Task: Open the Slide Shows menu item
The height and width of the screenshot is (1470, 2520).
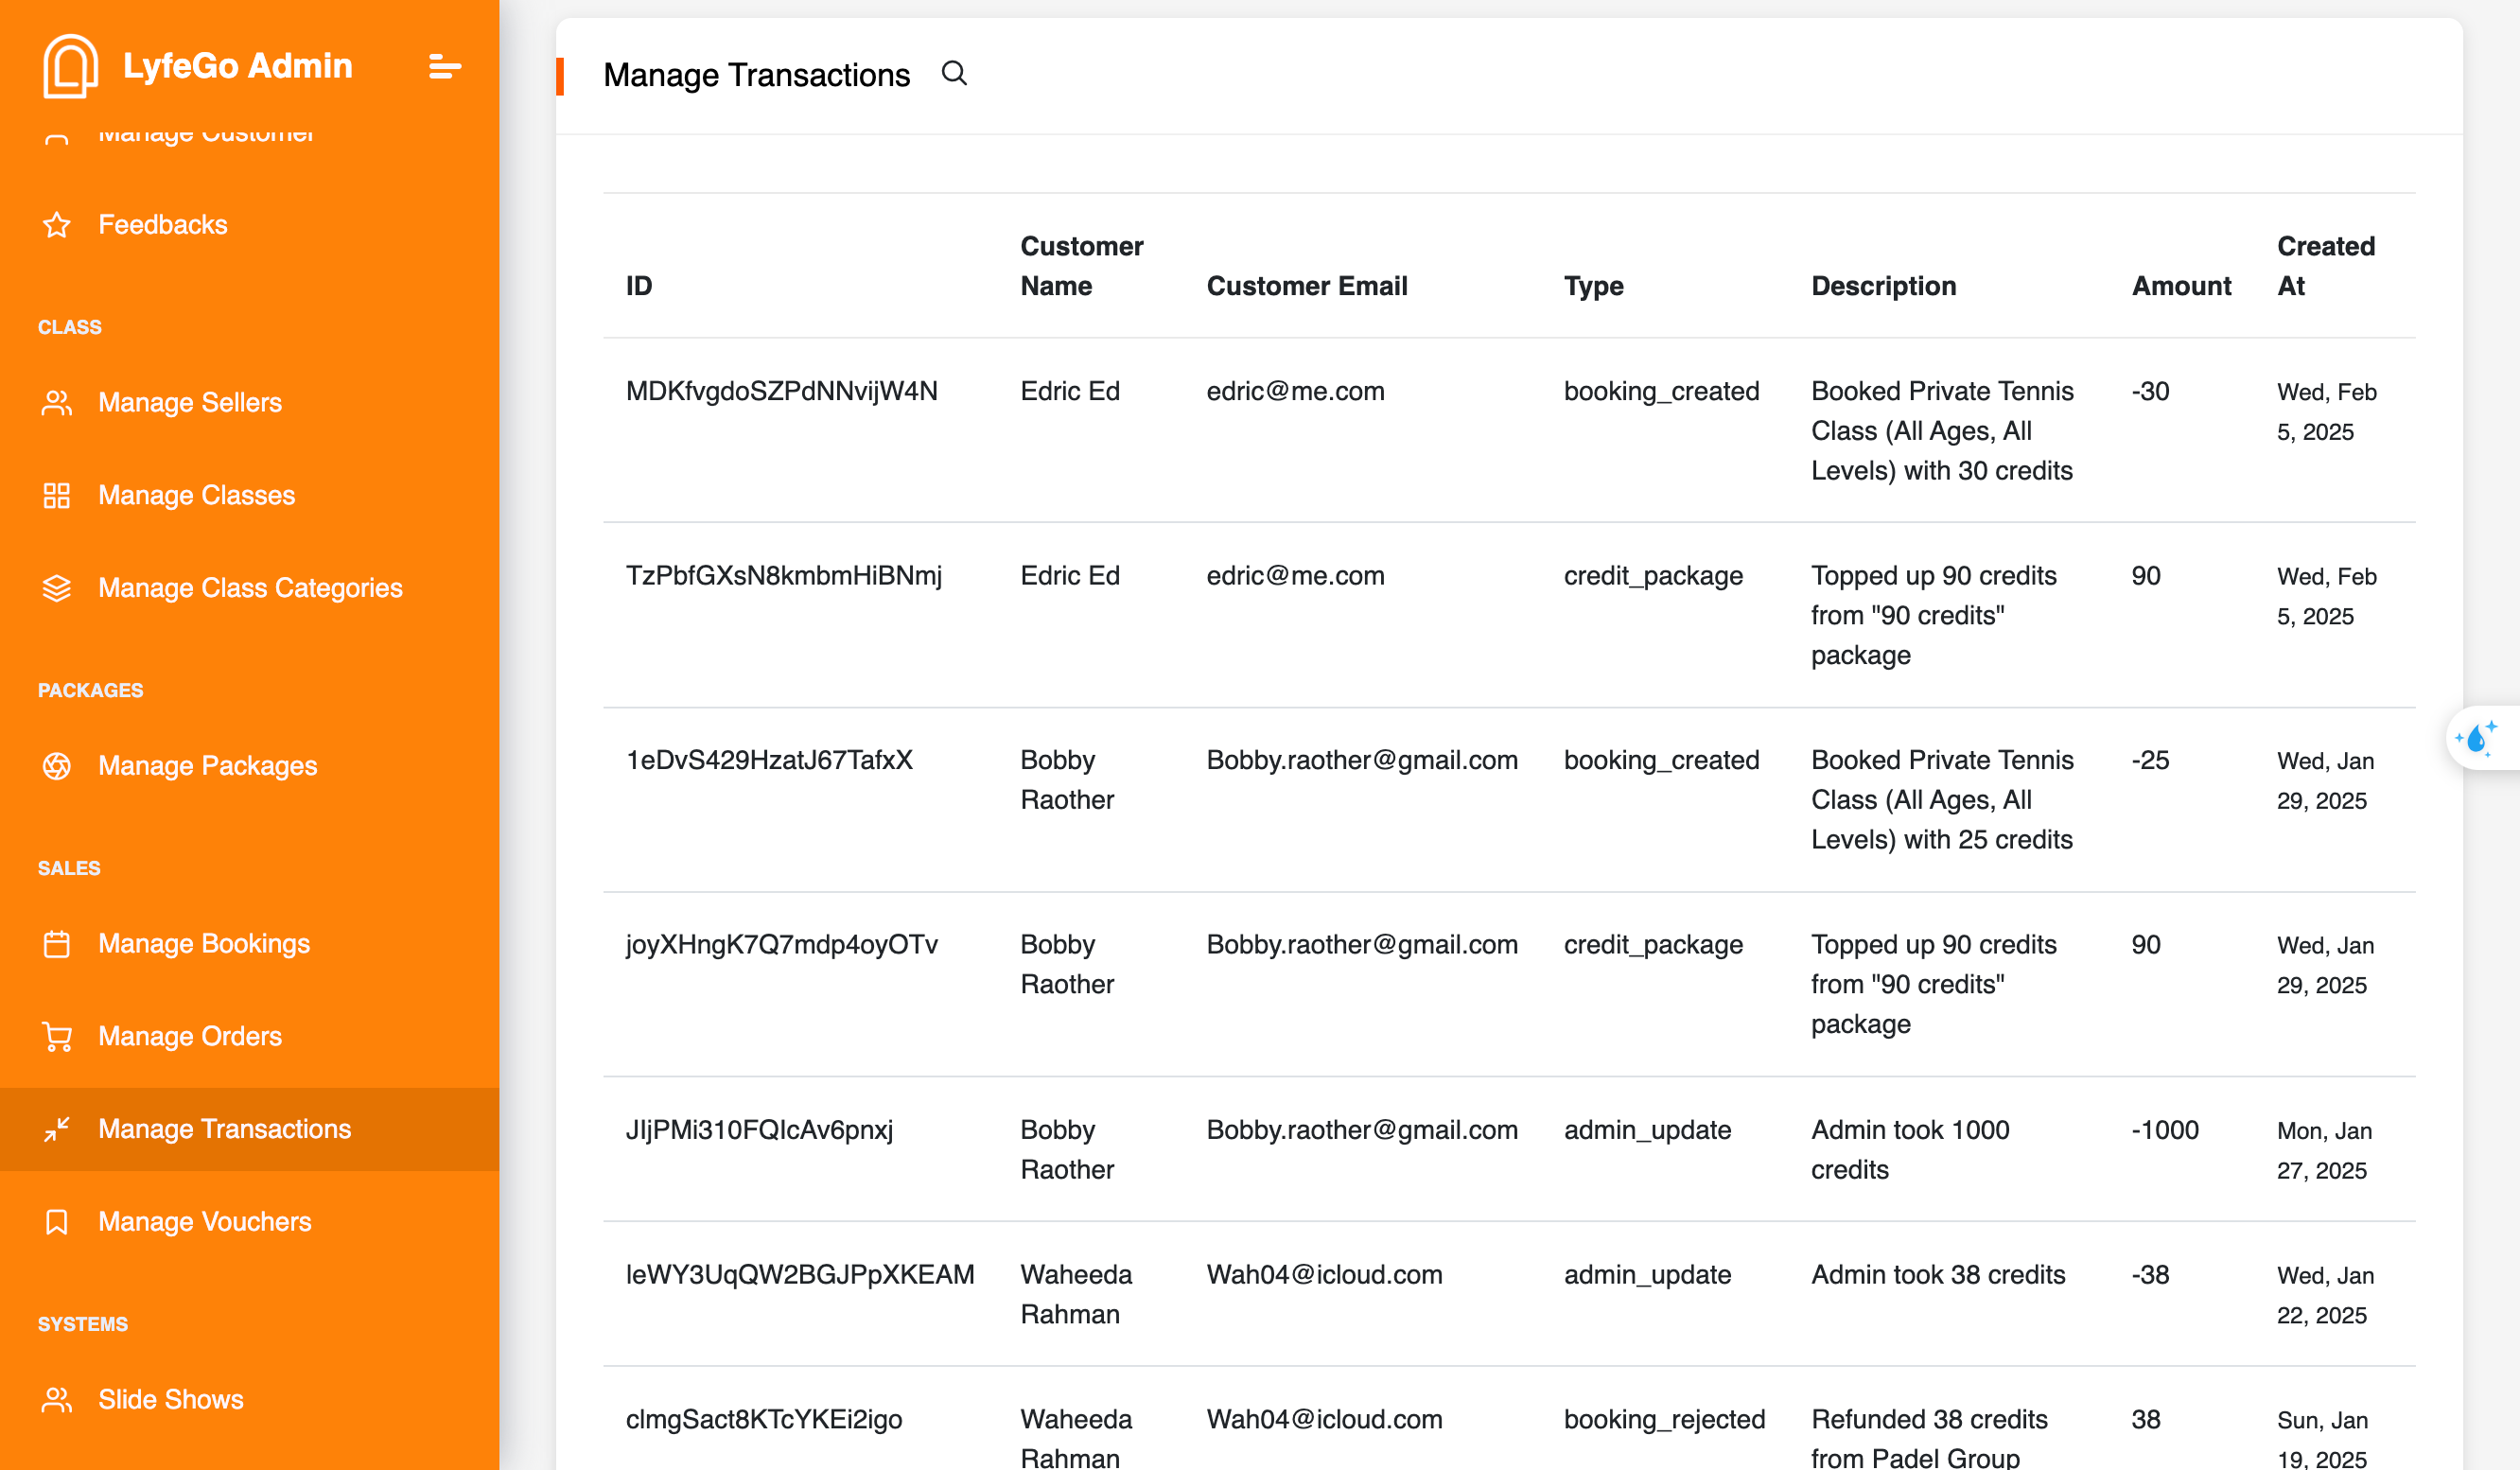Action: pyautogui.click(x=170, y=1399)
